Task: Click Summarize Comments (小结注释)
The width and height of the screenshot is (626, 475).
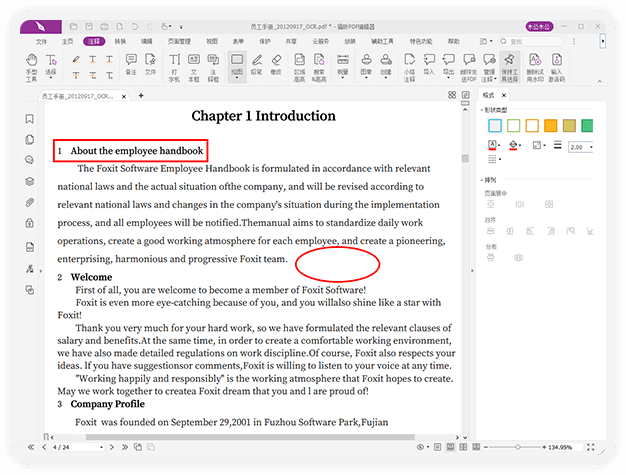Action: pos(409,67)
